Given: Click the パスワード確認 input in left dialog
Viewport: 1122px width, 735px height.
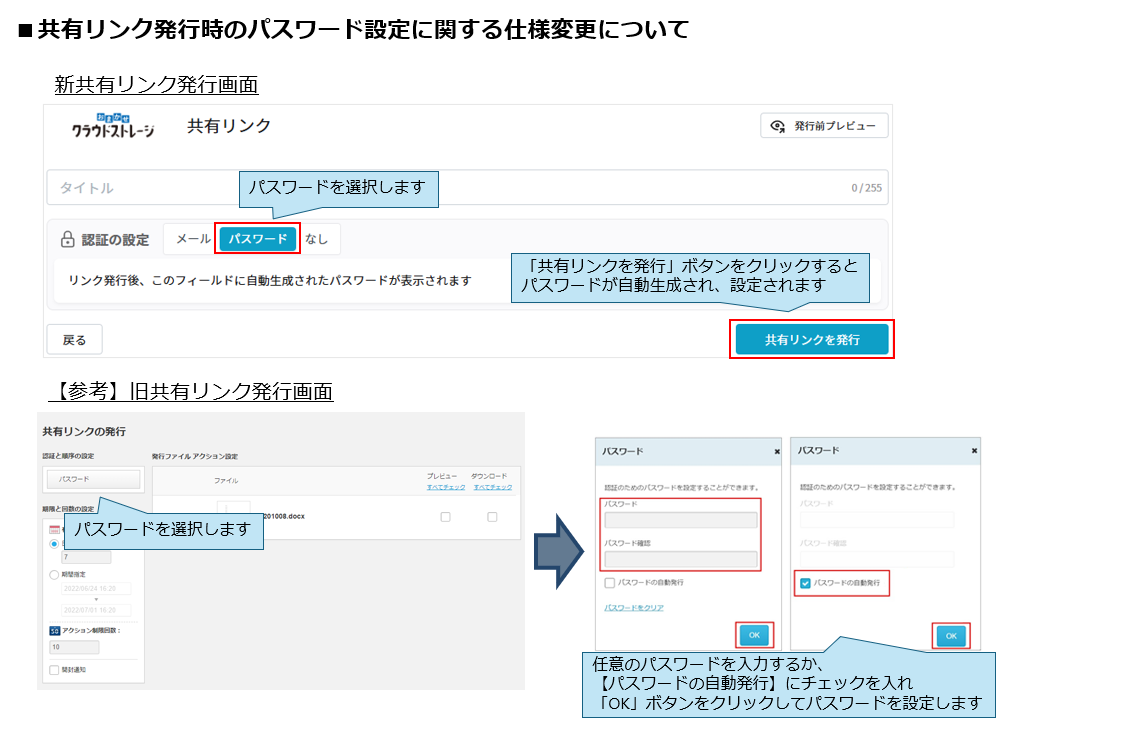Looking at the screenshot, I should [681, 559].
